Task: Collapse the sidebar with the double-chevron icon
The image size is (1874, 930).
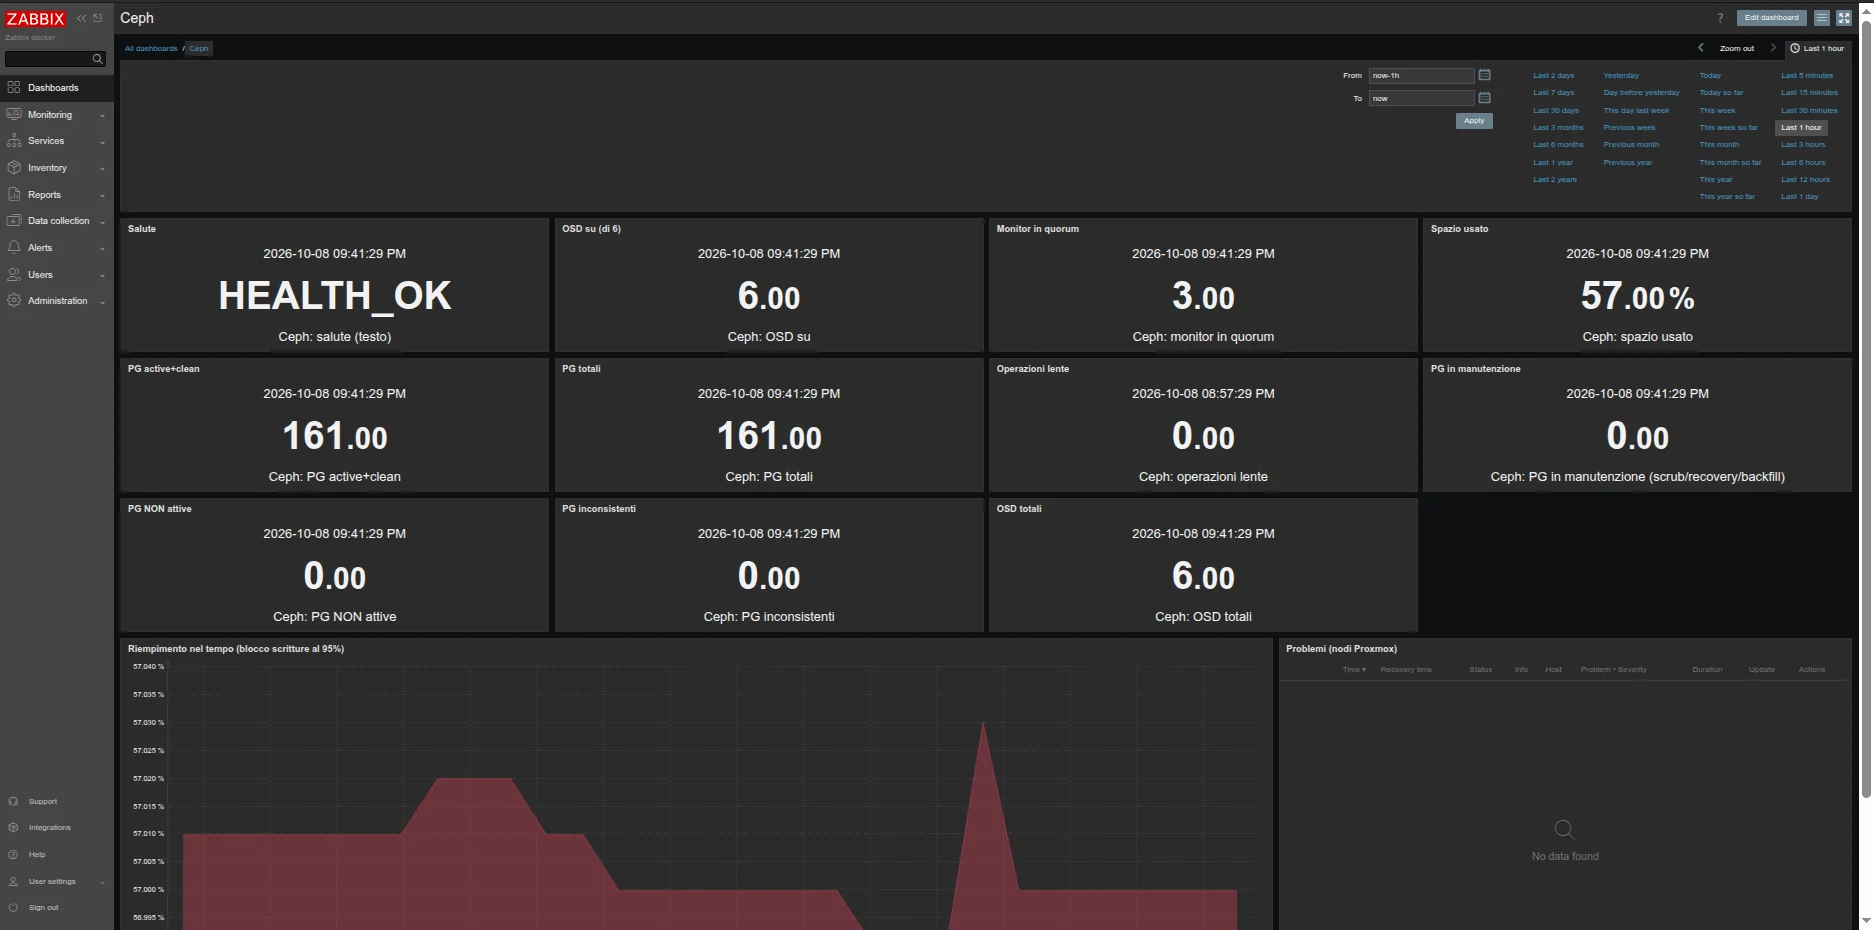Action: 82,18
